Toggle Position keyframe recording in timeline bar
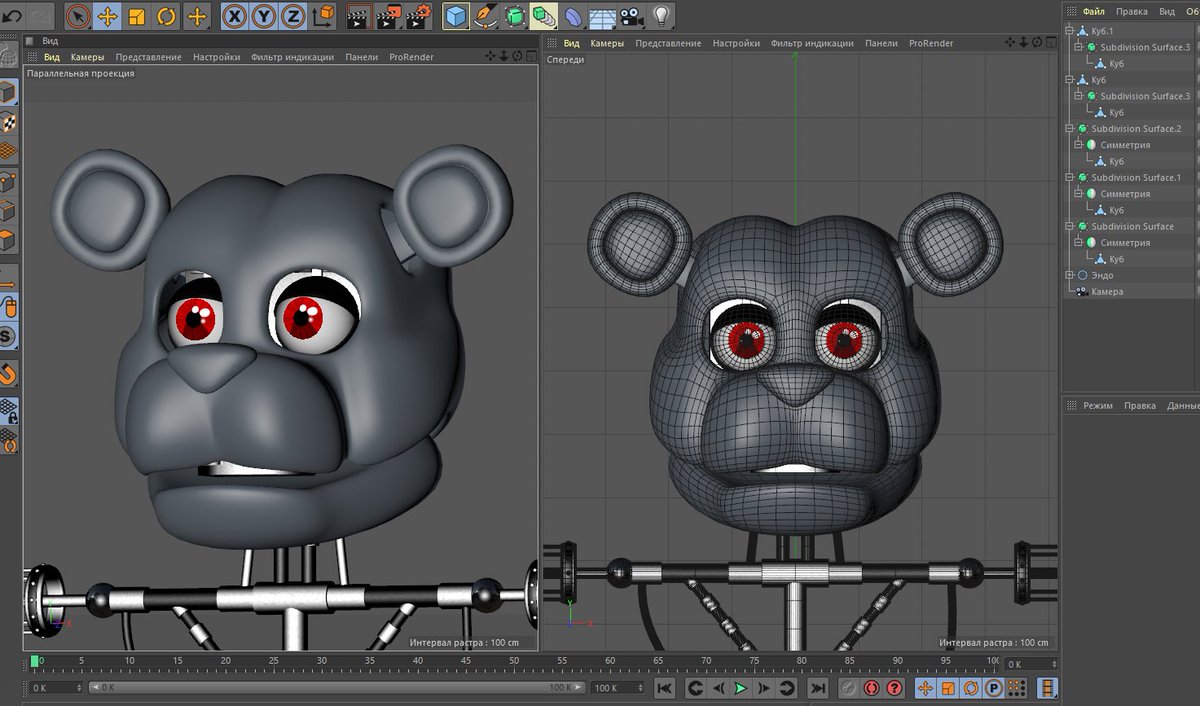This screenshot has height=706, width=1200. (x=925, y=688)
